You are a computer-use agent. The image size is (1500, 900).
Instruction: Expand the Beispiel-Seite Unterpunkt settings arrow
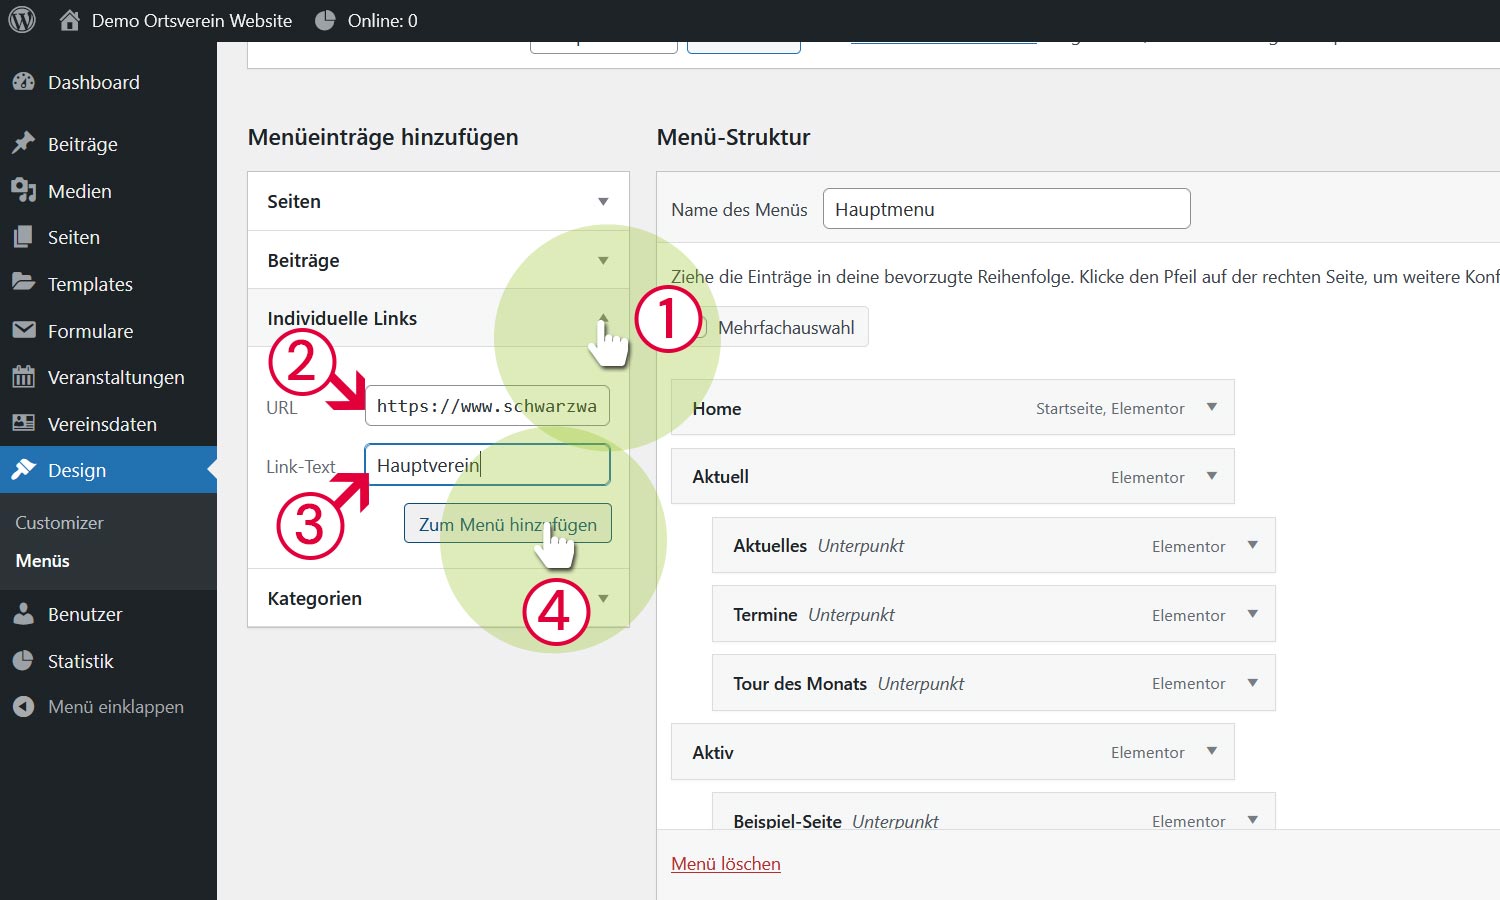[x=1253, y=820]
